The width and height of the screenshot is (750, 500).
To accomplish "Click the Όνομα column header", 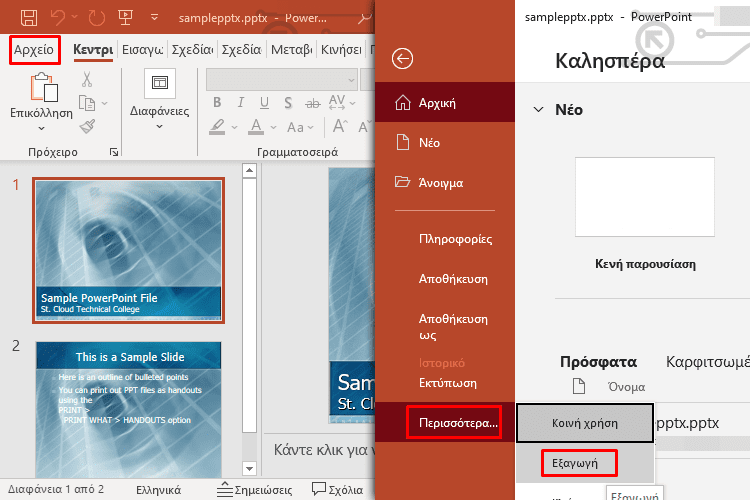I will tap(626, 387).
